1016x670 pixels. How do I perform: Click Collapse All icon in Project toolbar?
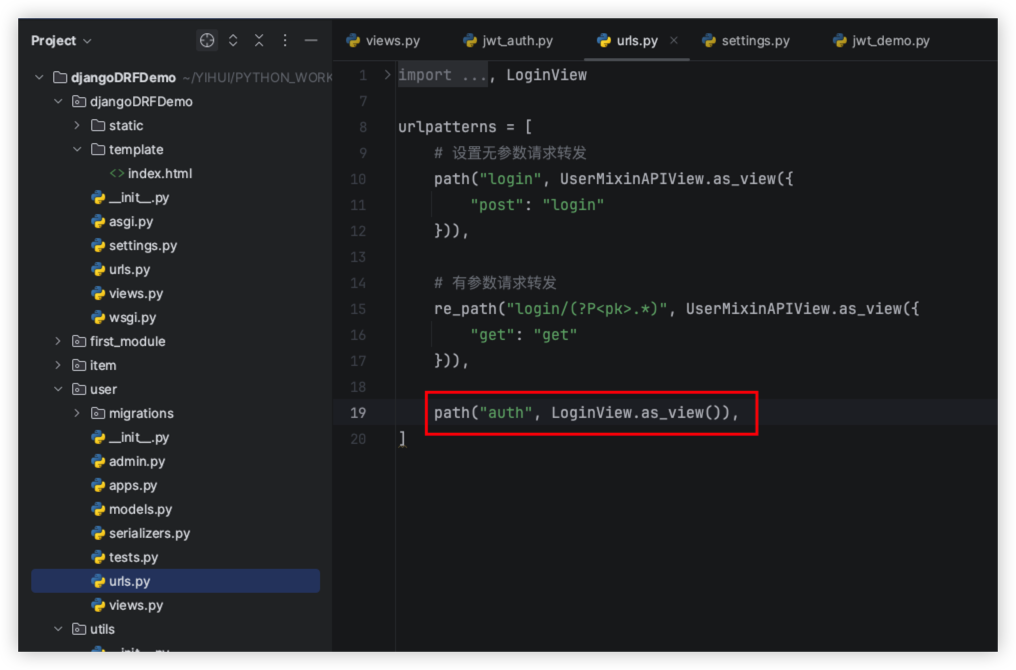coord(259,41)
